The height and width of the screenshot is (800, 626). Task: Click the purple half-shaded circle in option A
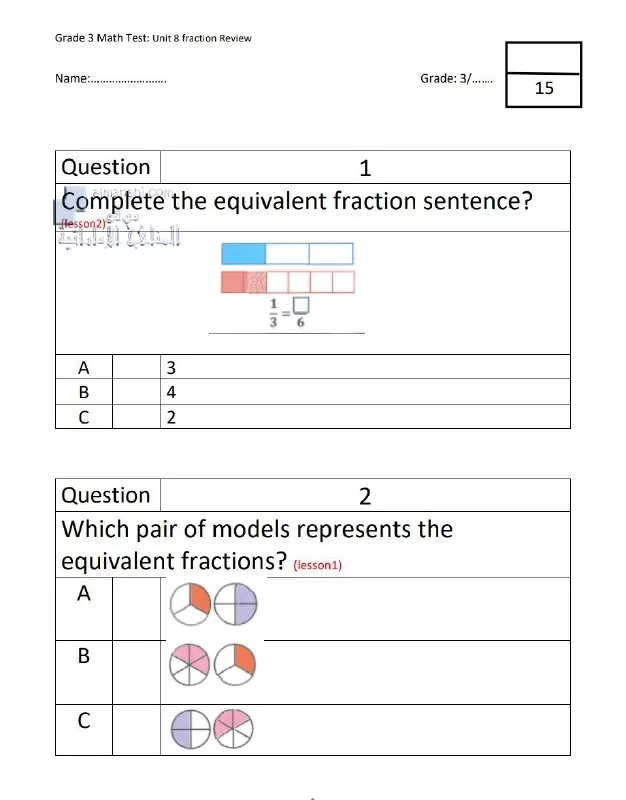coord(235,604)
